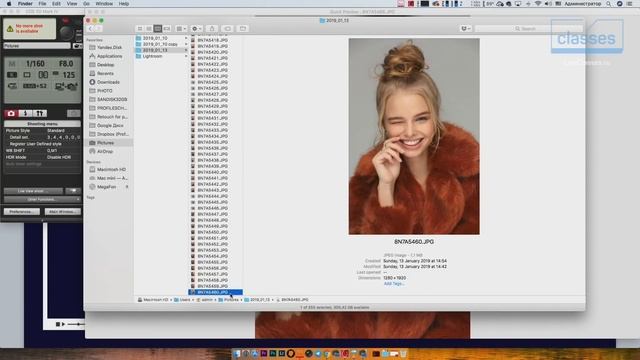Eject the MegaFon device
The width and height of the screenshot is (640, 360).
point(127,187)
